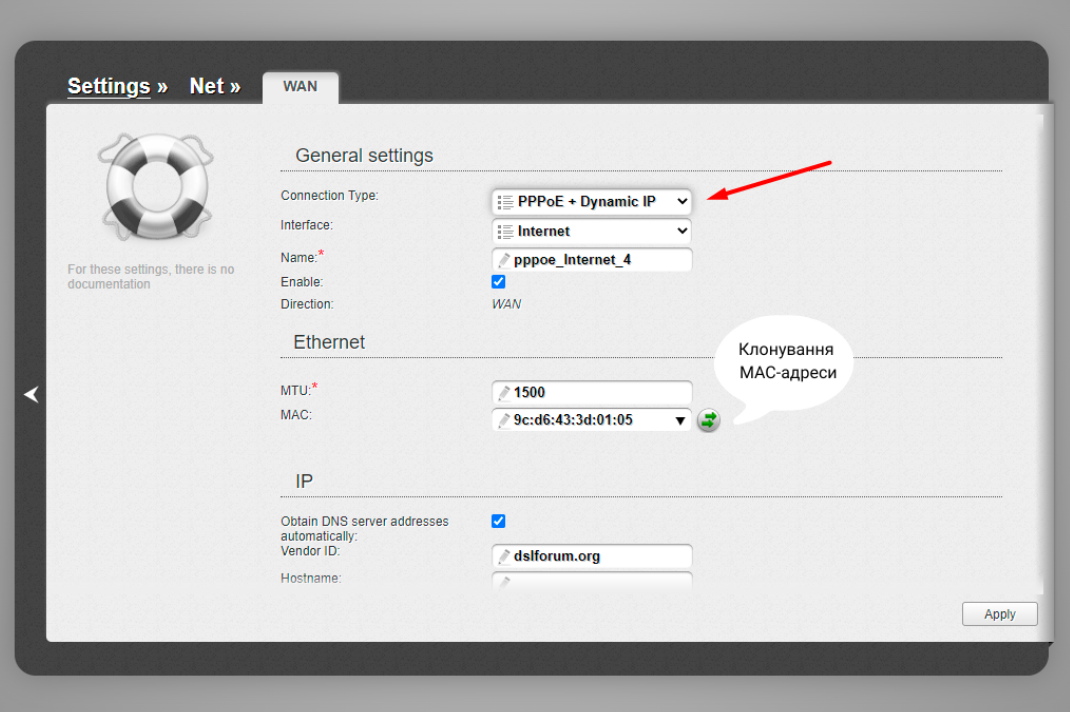Open Net breadcrumb section
Viewport: 1070px width, 712px height.
pos(207,87)
